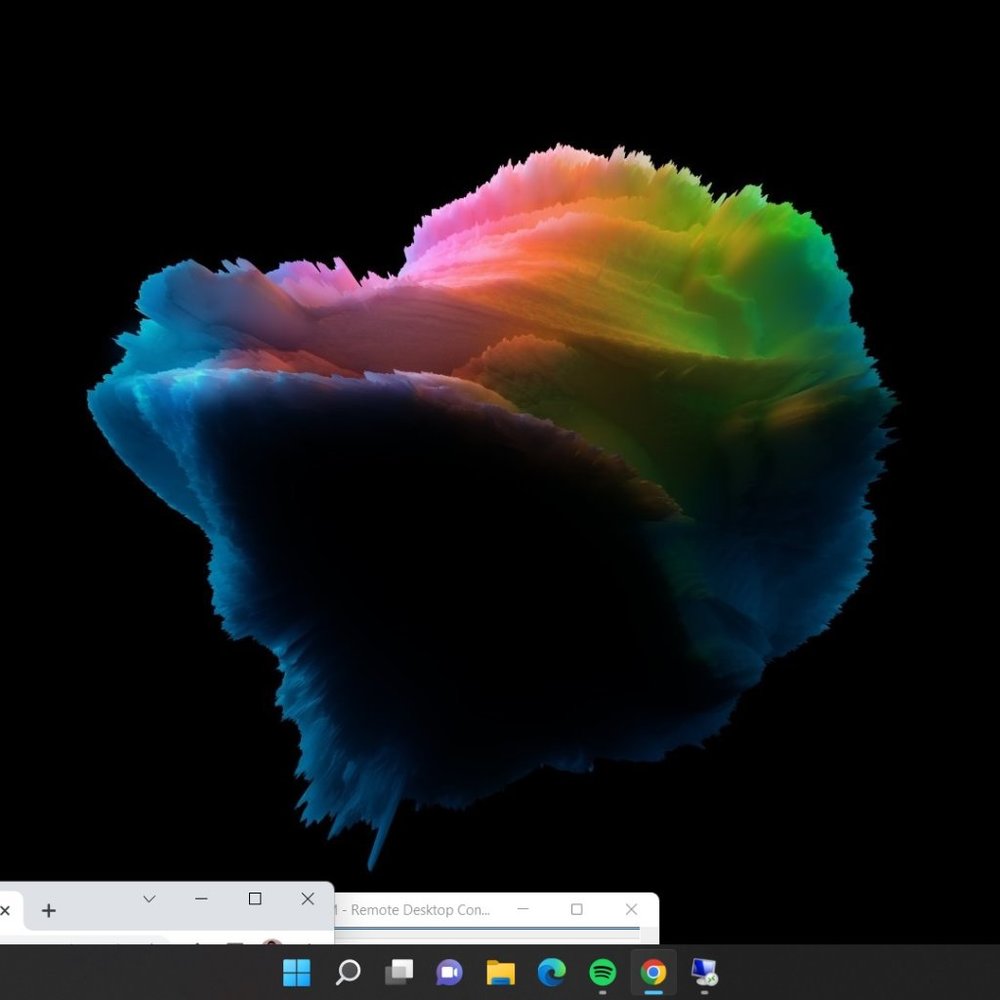Open taskbar Search magnifier
Screen dimensions: 1000x1000
348,972
